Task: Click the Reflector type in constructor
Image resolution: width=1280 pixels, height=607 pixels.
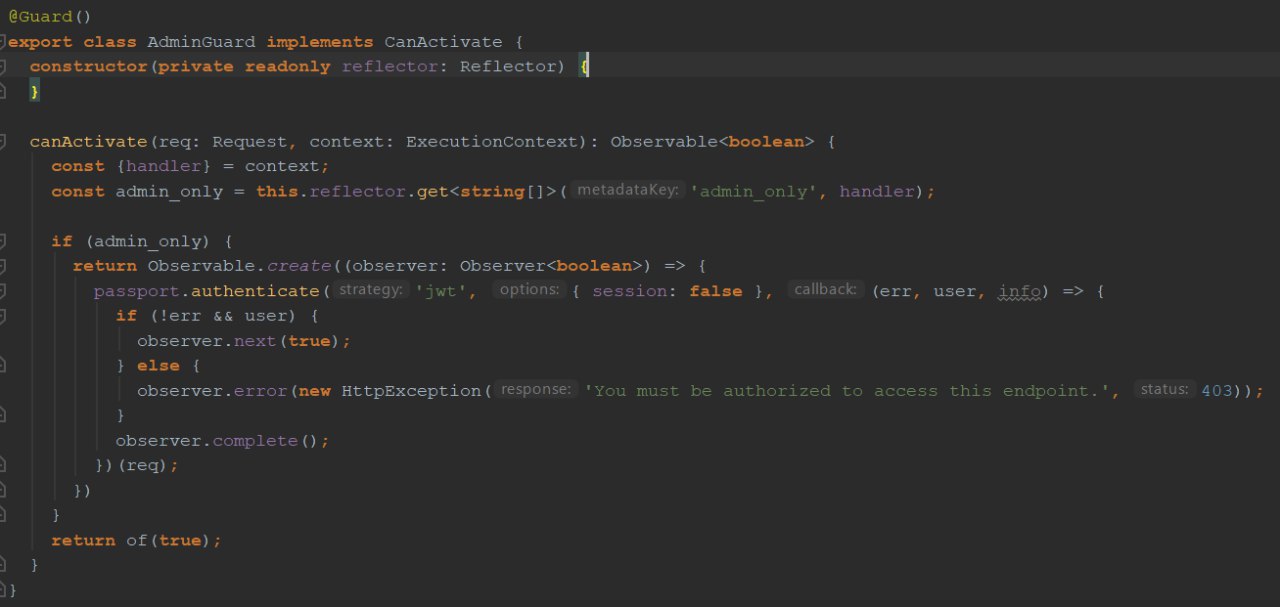Action: [x=508, y=66]
